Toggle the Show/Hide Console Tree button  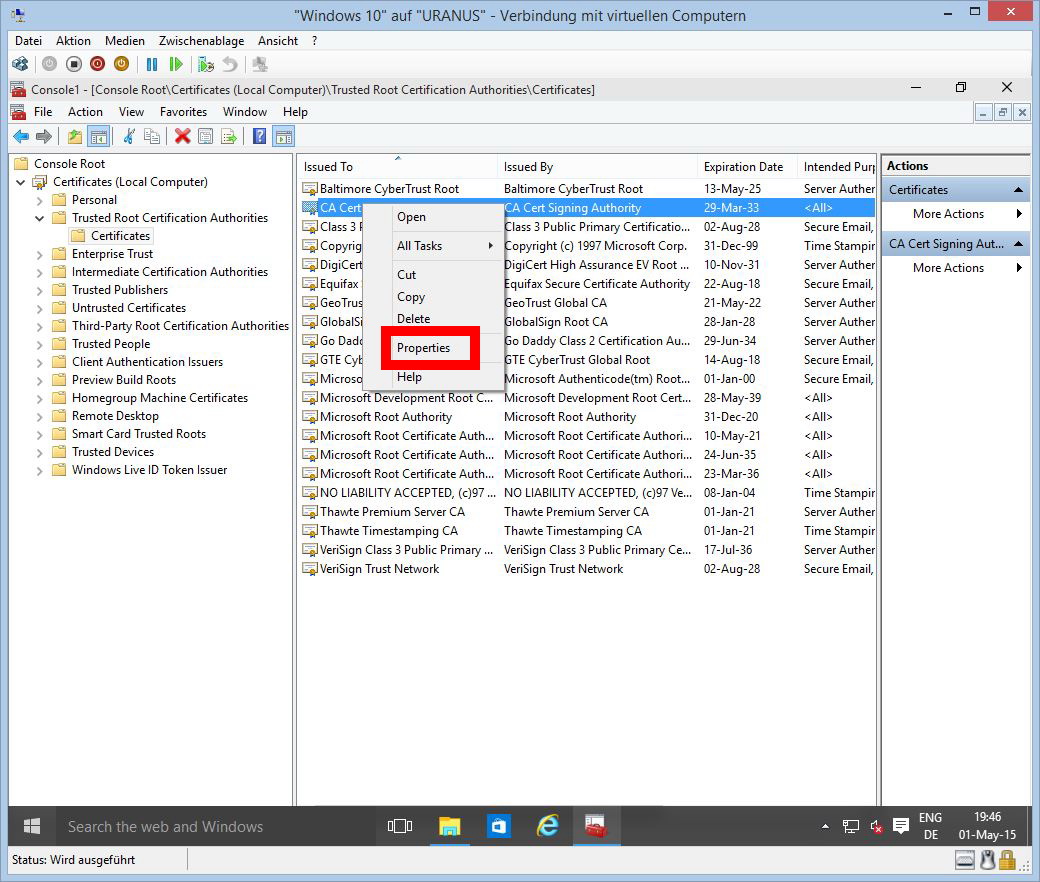coord(98,137)
